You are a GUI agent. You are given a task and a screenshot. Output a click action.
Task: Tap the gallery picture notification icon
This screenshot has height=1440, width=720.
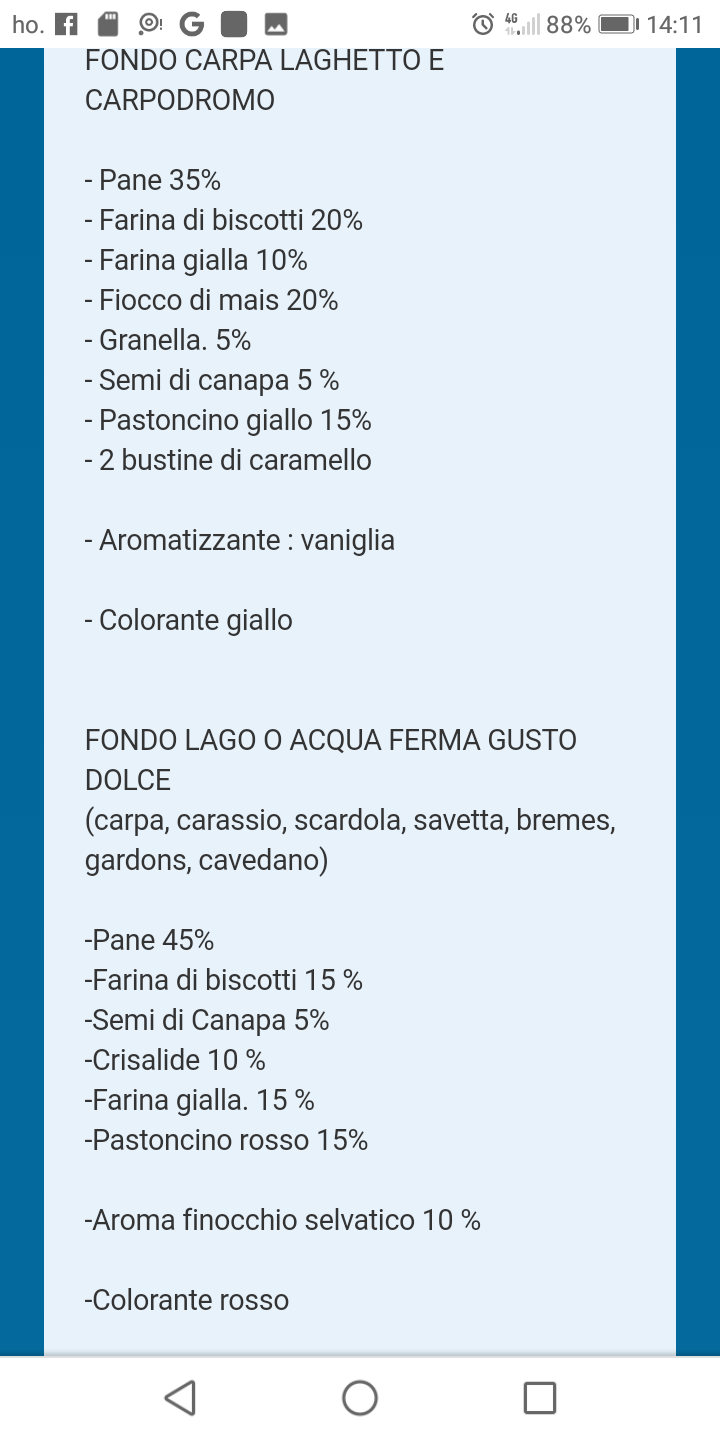[276, 24]
